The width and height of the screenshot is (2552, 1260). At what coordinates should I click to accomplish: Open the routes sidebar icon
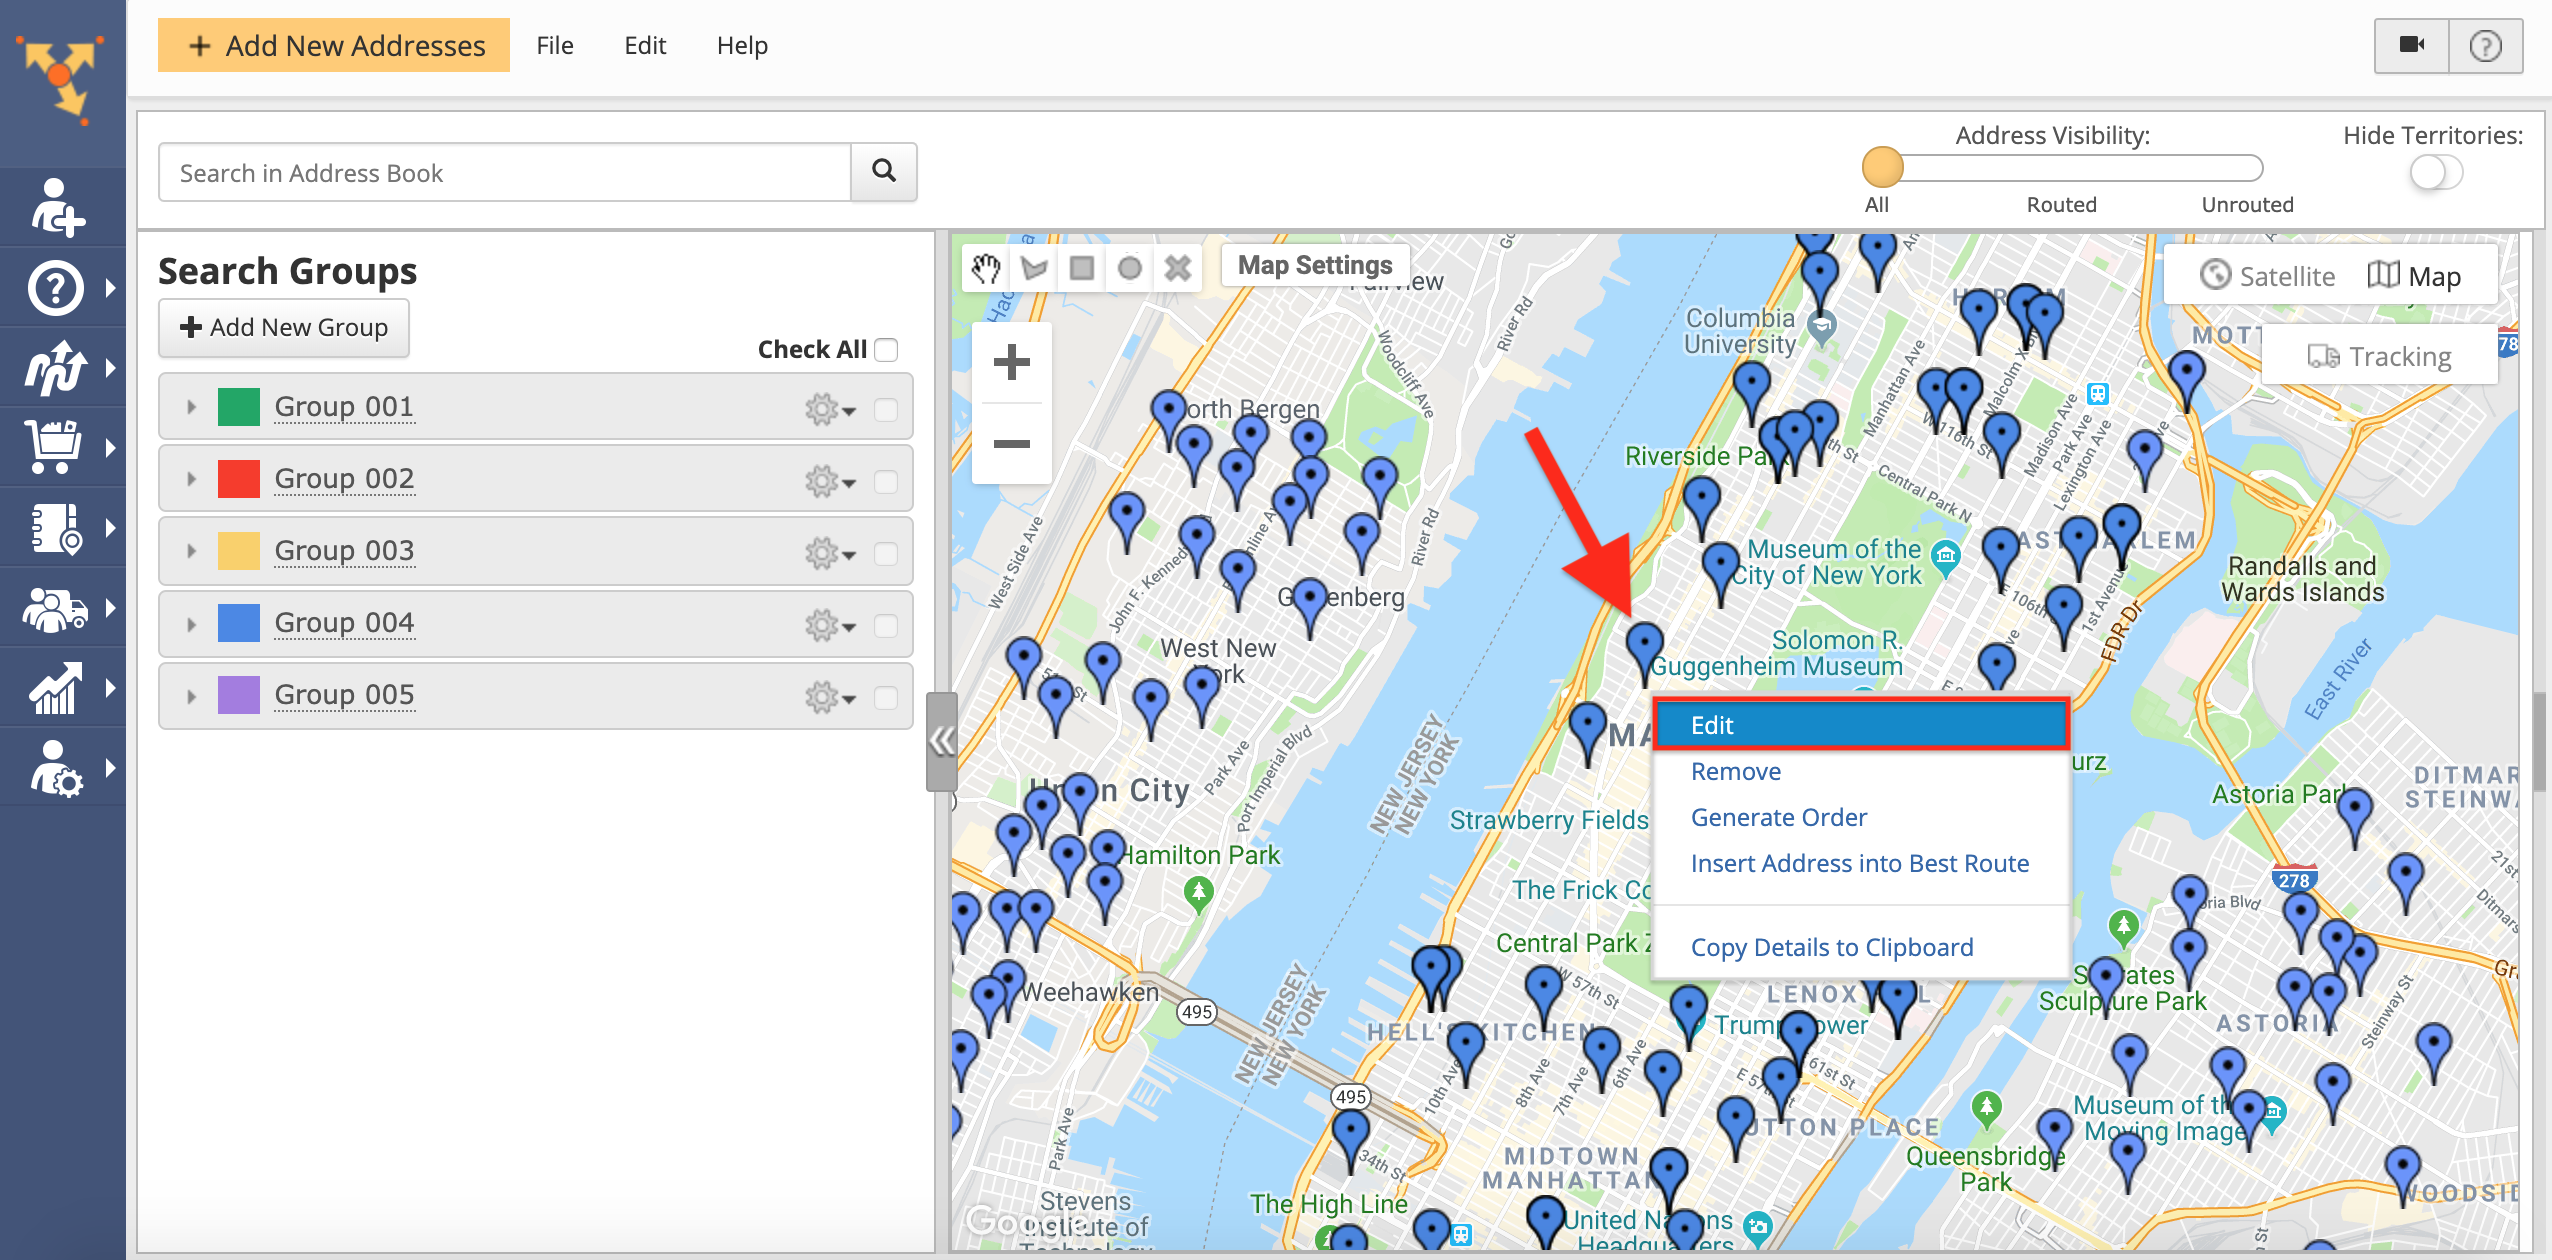coord(56,368)
